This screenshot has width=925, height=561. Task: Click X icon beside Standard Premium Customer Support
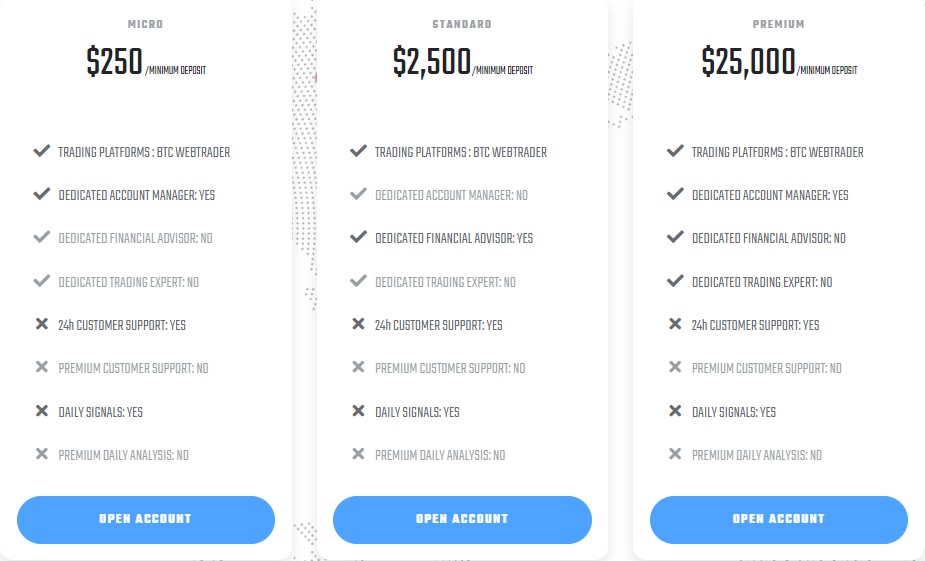click(358, 367)
